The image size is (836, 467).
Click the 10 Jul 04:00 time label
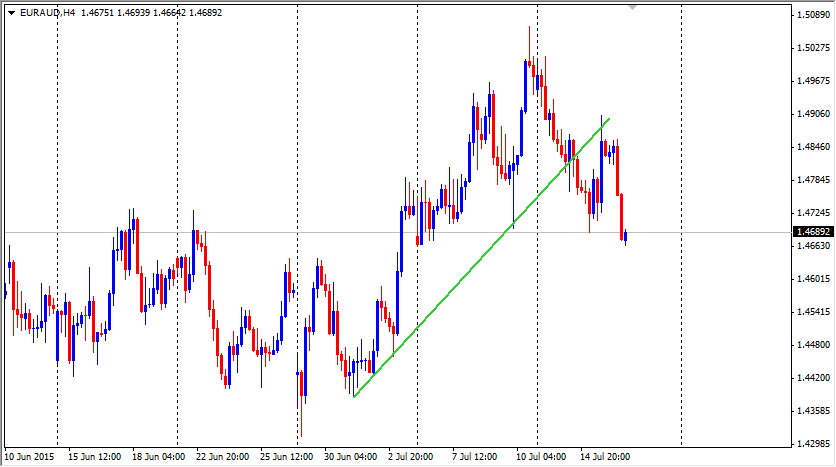click(541, 457)
